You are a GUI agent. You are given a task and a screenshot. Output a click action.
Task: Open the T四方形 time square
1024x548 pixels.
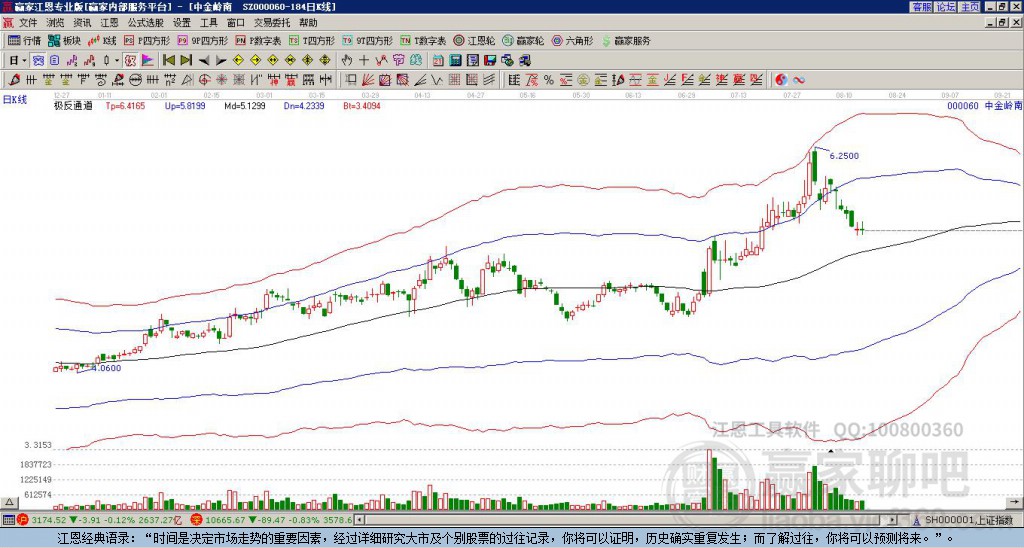(x=312, y=40)
